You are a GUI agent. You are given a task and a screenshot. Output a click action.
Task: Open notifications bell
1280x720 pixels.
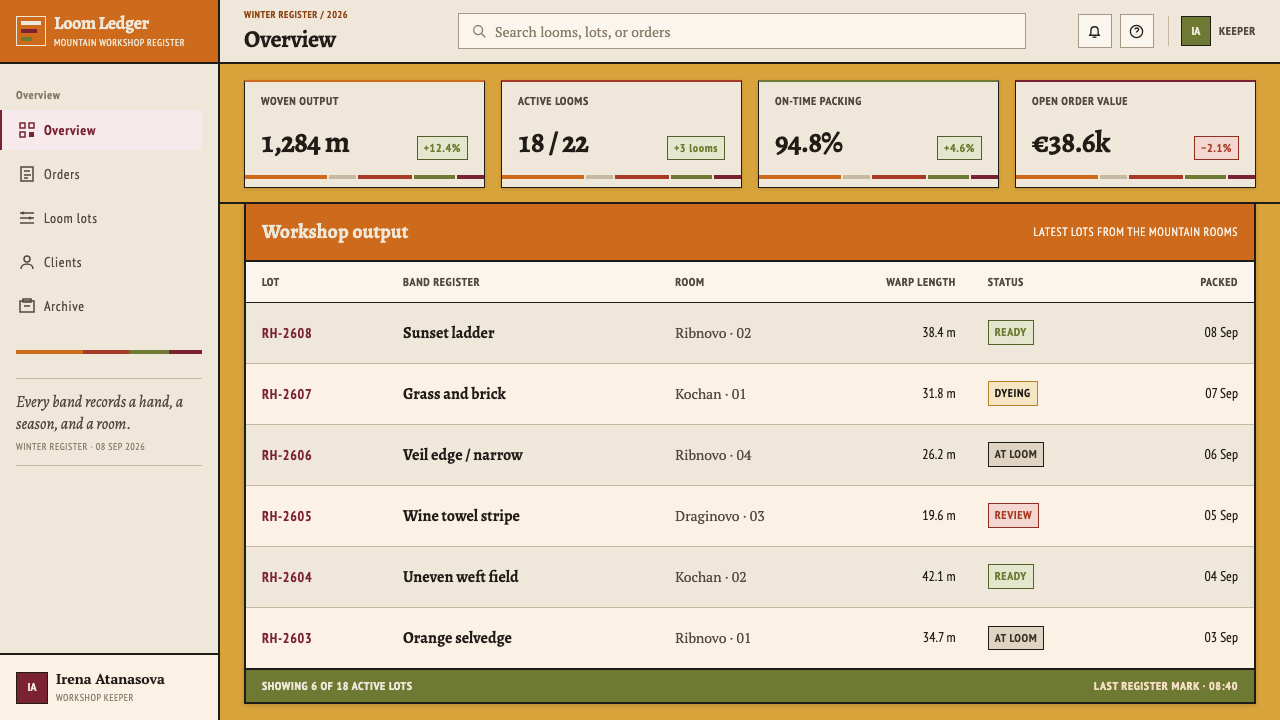point(1095,31)
